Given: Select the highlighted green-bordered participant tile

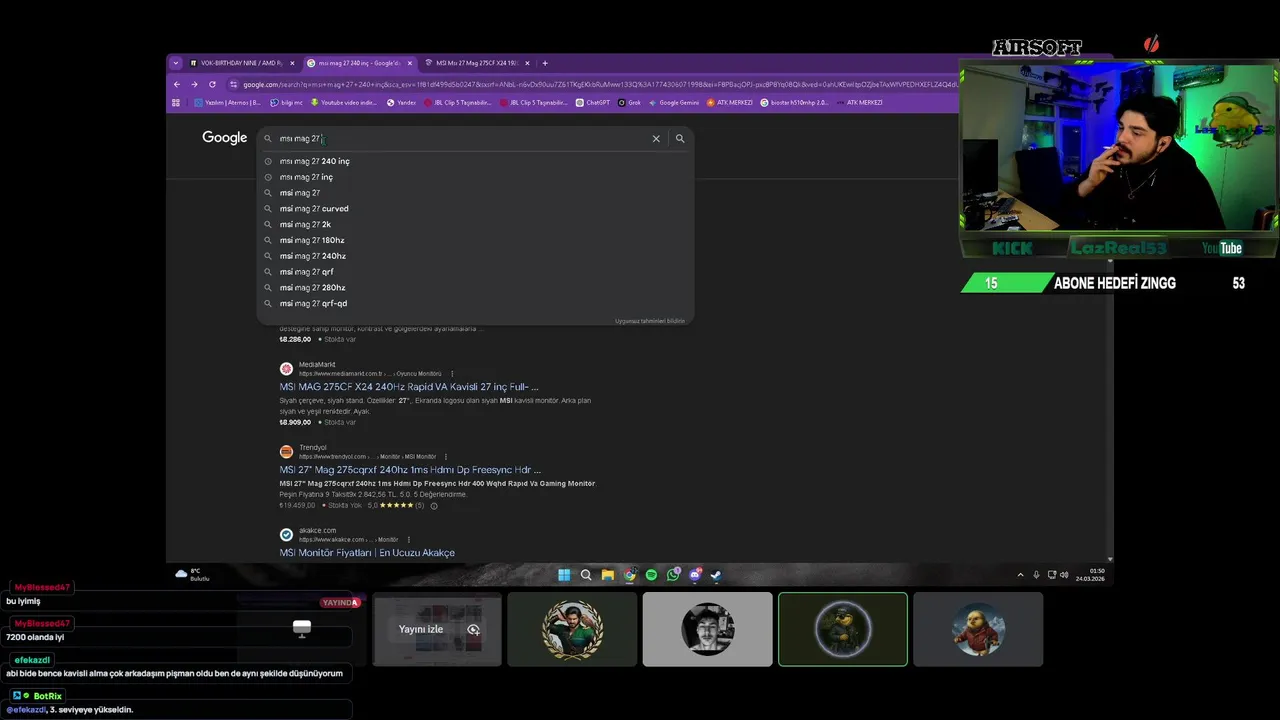Looking at the screenshot, I should pyautogui.click(x=843, y=629).
